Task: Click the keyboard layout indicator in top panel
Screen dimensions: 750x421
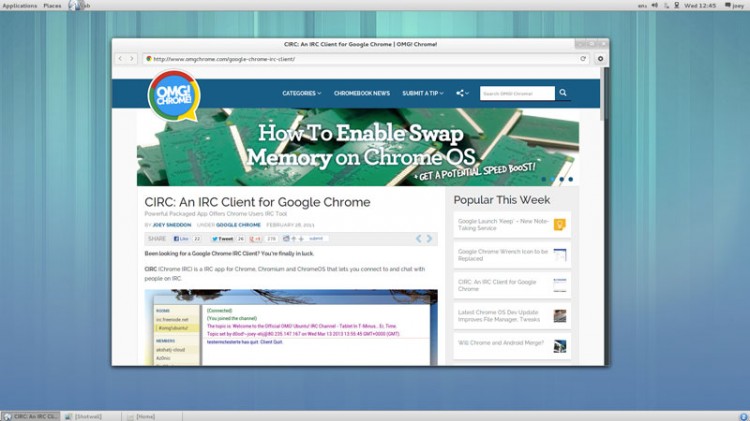Action: (642, 6)
